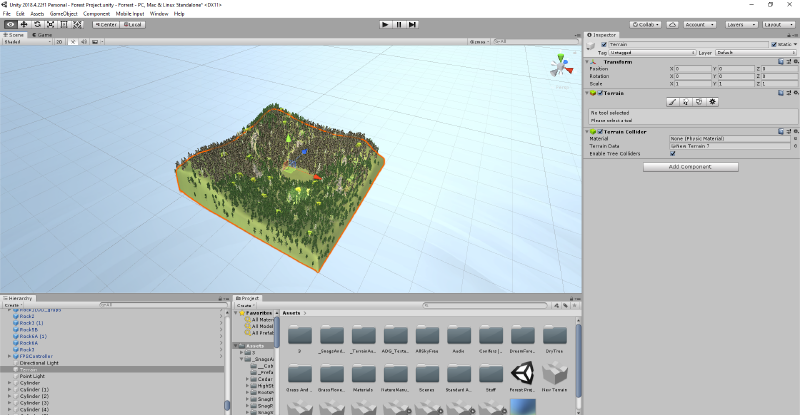Screen dimensions: 800x415
Task: Open the GameObject menu
Action: [x=63, y=14]
